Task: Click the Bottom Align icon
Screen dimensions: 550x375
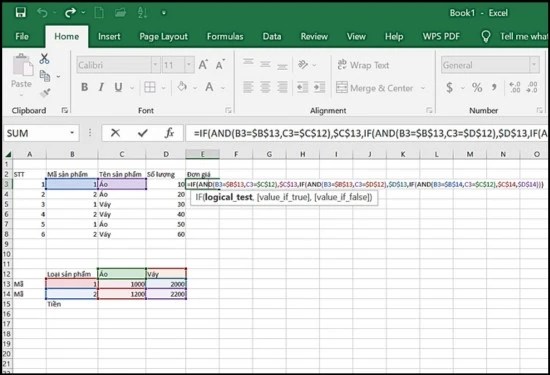Action: pos(282,66)
